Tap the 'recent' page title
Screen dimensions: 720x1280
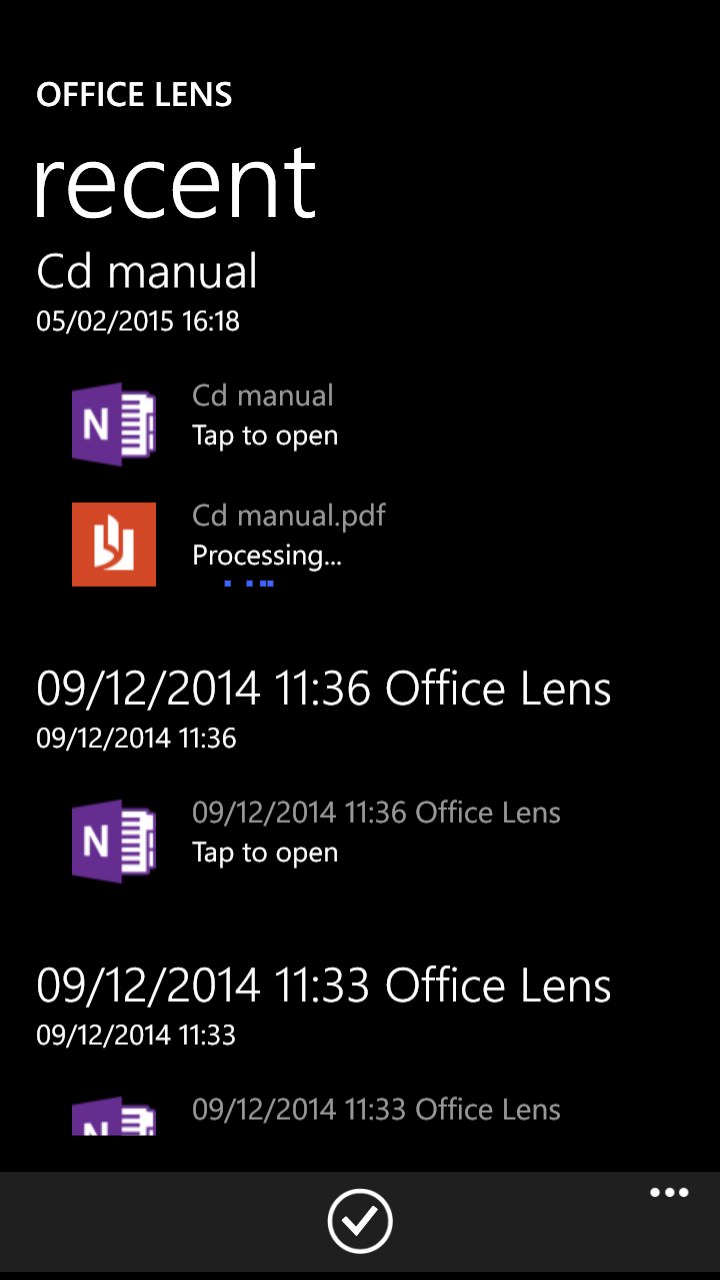(x=176, y=182)
